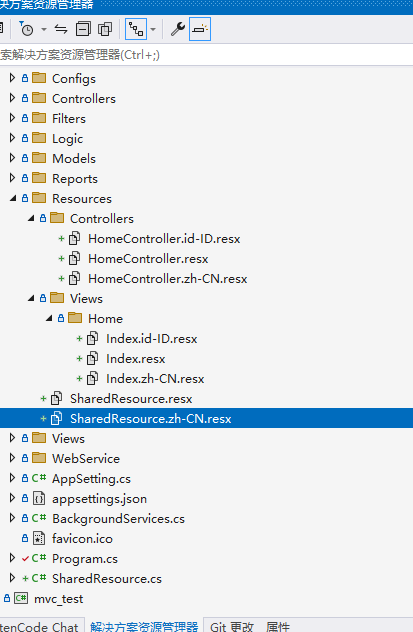413x632 pixels.
Task: Toggle Preview Selected Items icon
Action: 200,29
